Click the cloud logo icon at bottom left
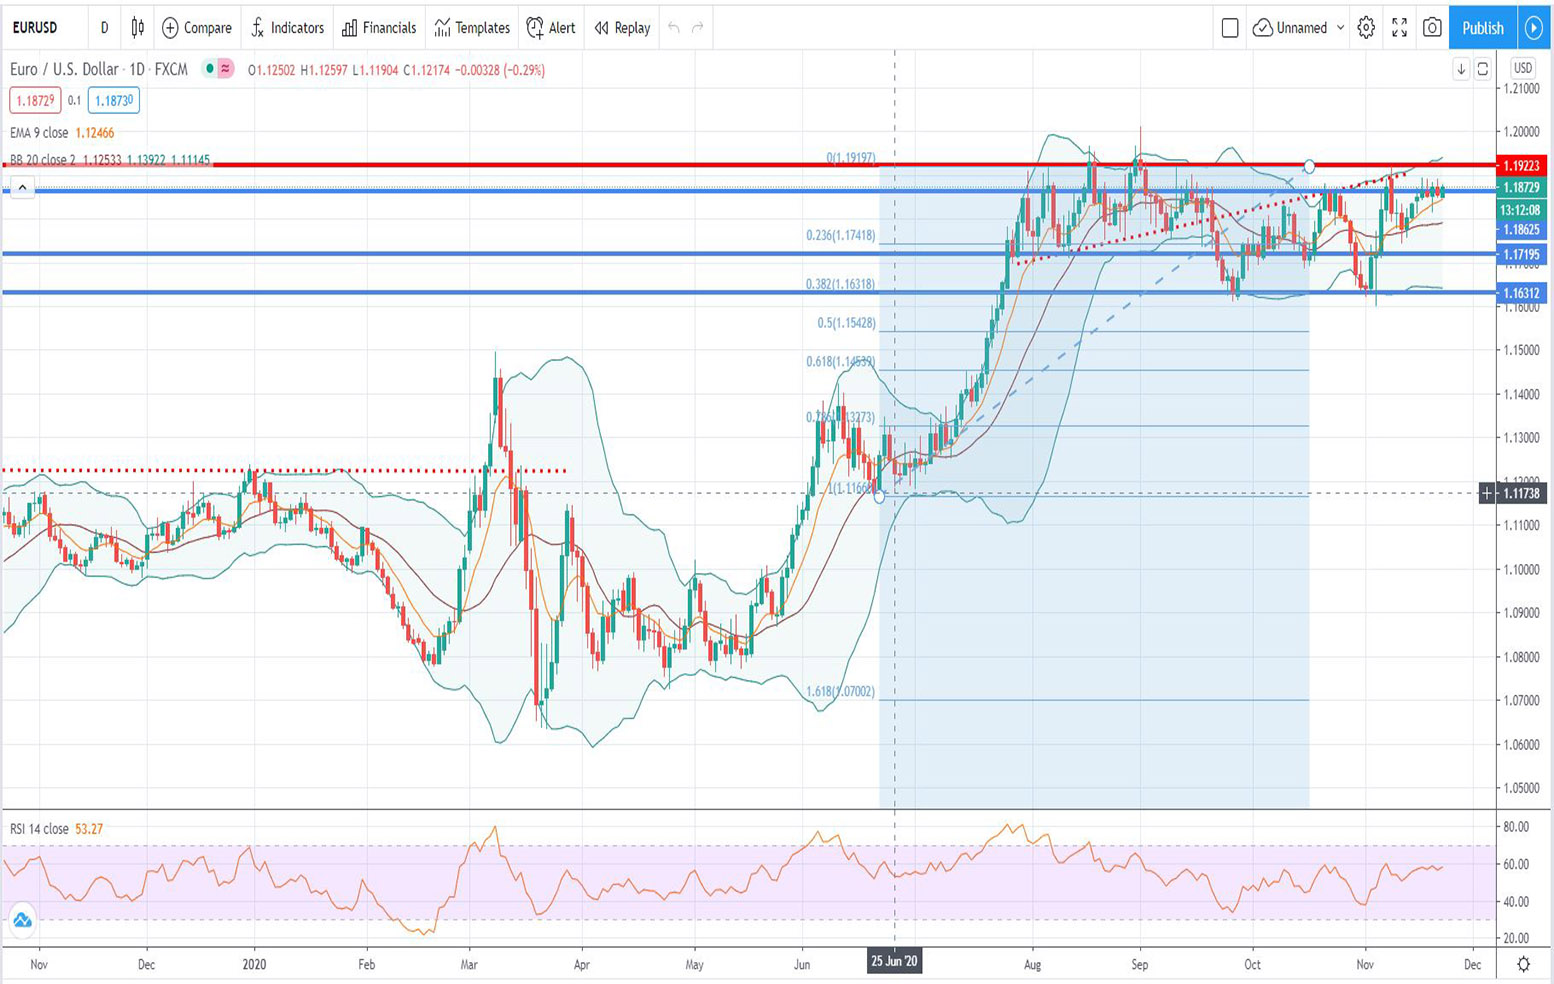The width and height of the screenshot is (1554, 984). pos(22,920)
